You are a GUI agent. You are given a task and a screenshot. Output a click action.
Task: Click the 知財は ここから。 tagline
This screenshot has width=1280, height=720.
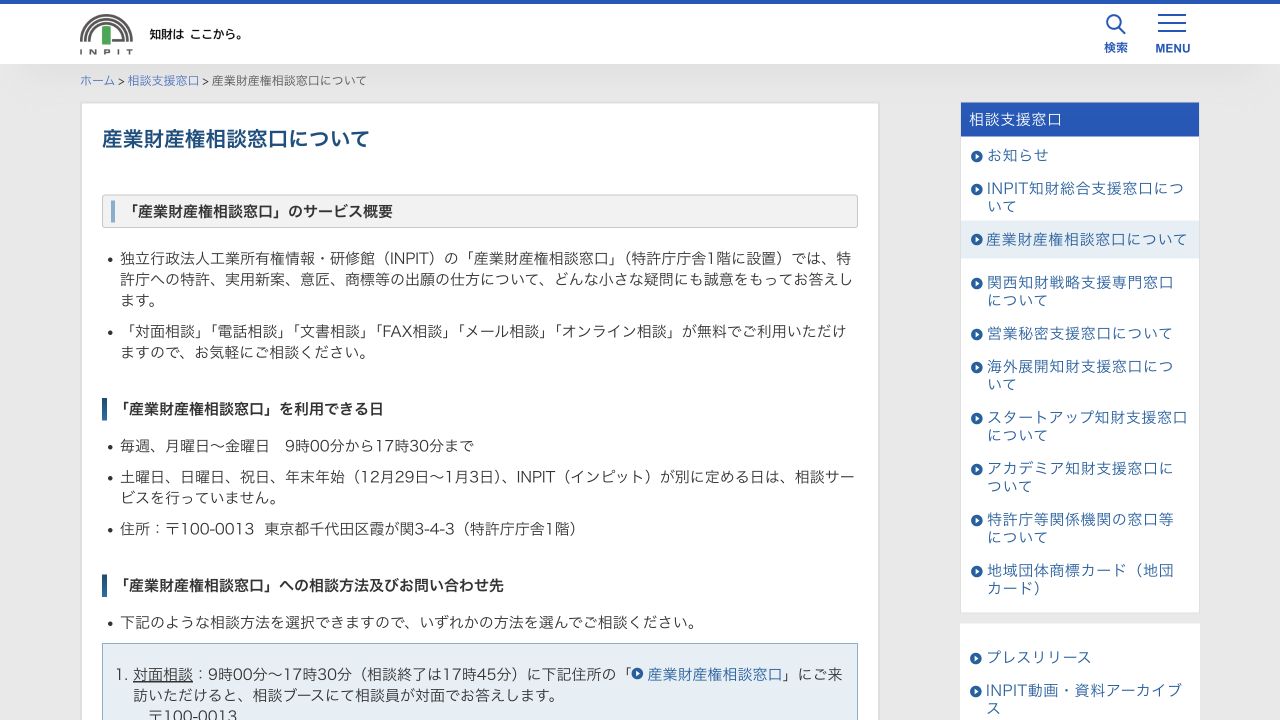coord(196,34)
